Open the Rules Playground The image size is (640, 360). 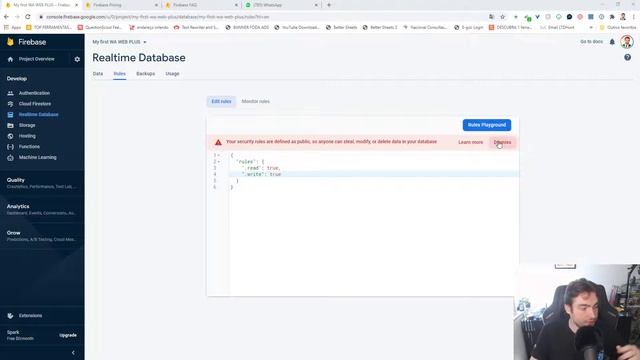coord(487,125)
